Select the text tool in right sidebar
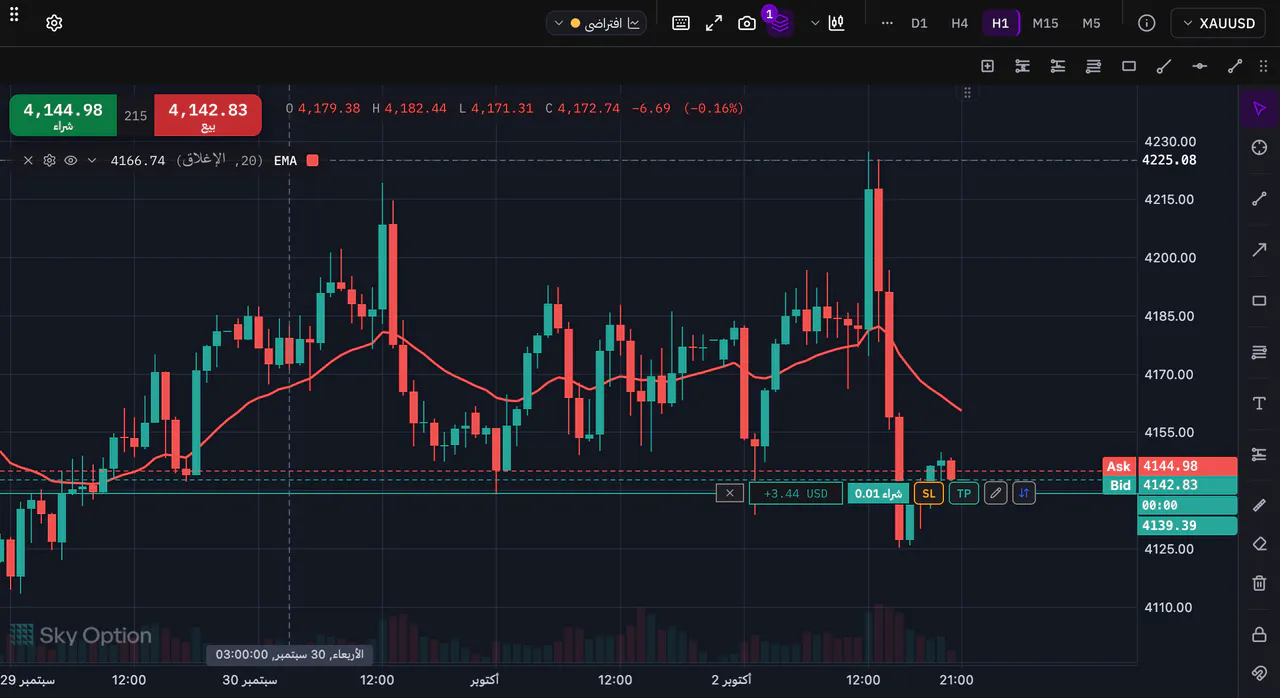 click(1259, 403)
